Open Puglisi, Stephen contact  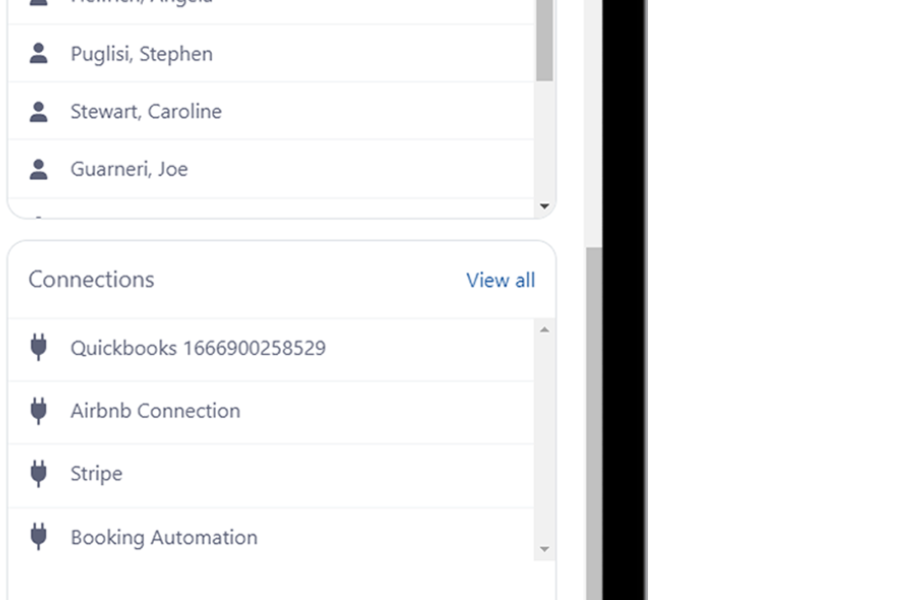[141, 54]
